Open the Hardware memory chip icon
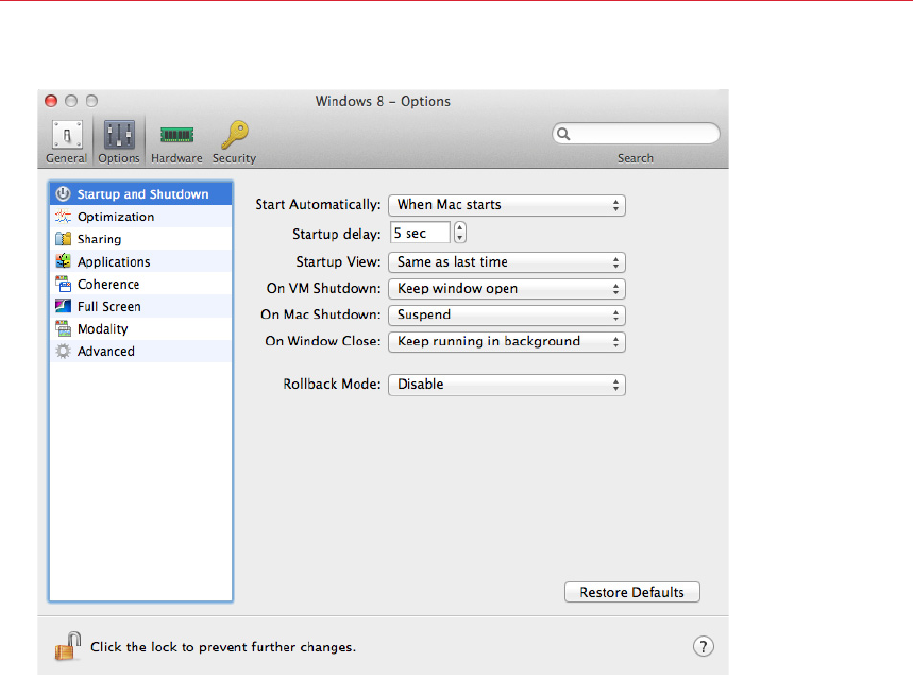 point(176,135)
